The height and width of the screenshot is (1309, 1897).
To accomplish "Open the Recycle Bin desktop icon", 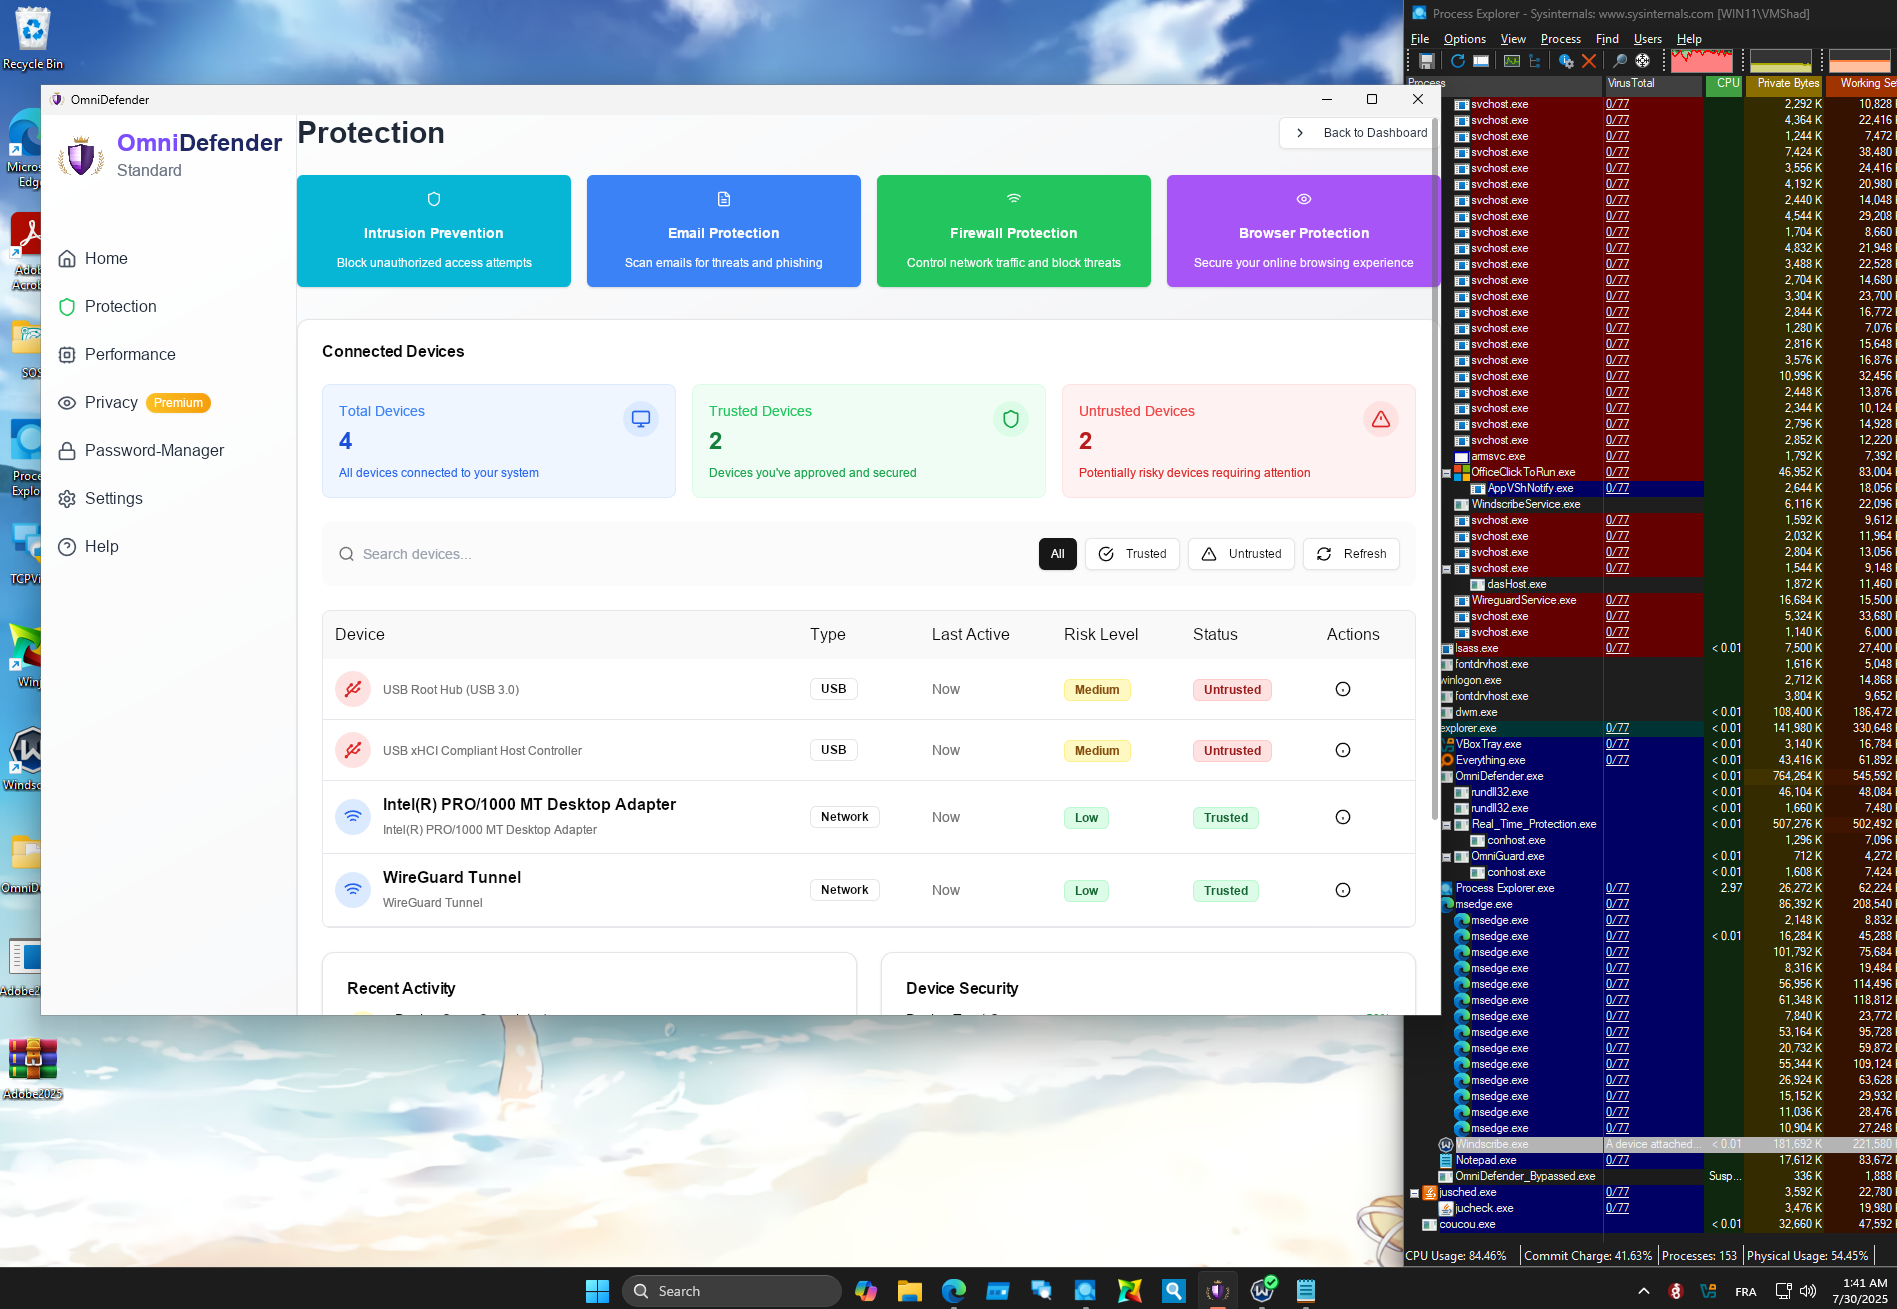I will coord(33,38).
